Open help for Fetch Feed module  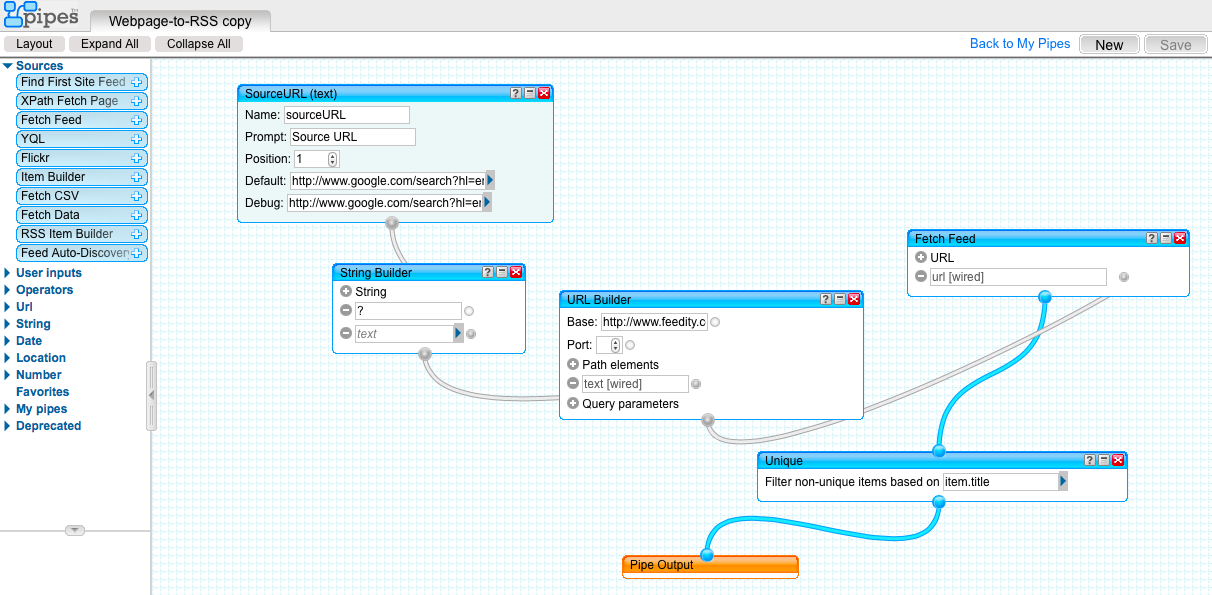(x=1152, y=238)
